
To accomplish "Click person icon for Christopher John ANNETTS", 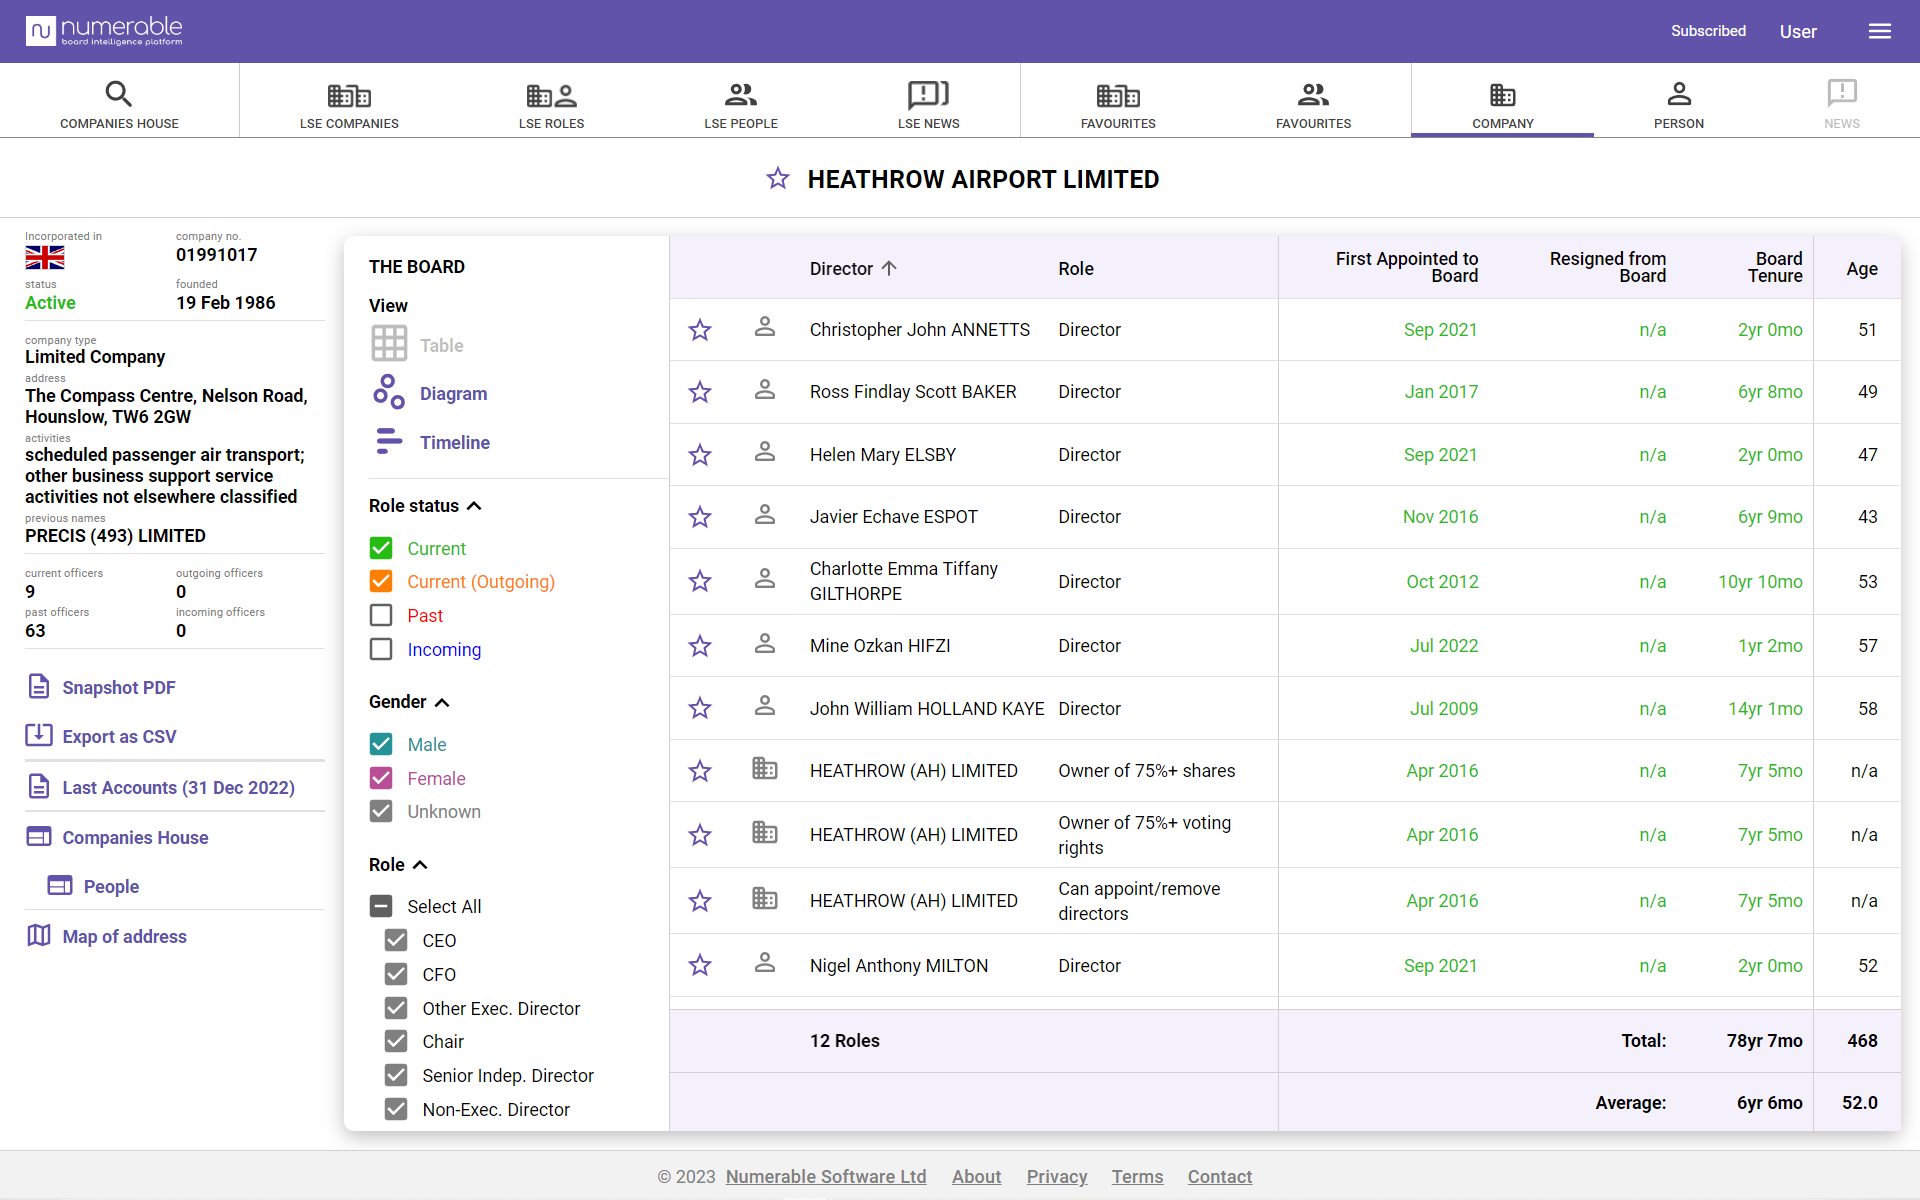I will click(765, 327).
